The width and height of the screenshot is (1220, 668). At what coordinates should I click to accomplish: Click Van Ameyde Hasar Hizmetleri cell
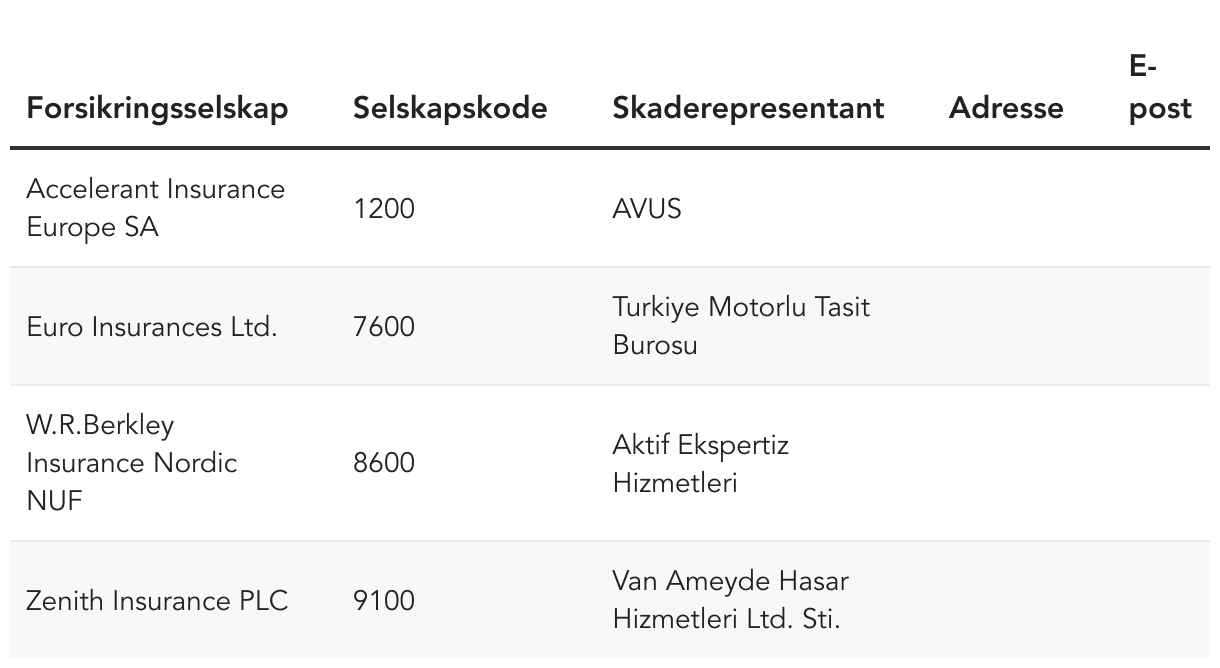tap(730, 600)
